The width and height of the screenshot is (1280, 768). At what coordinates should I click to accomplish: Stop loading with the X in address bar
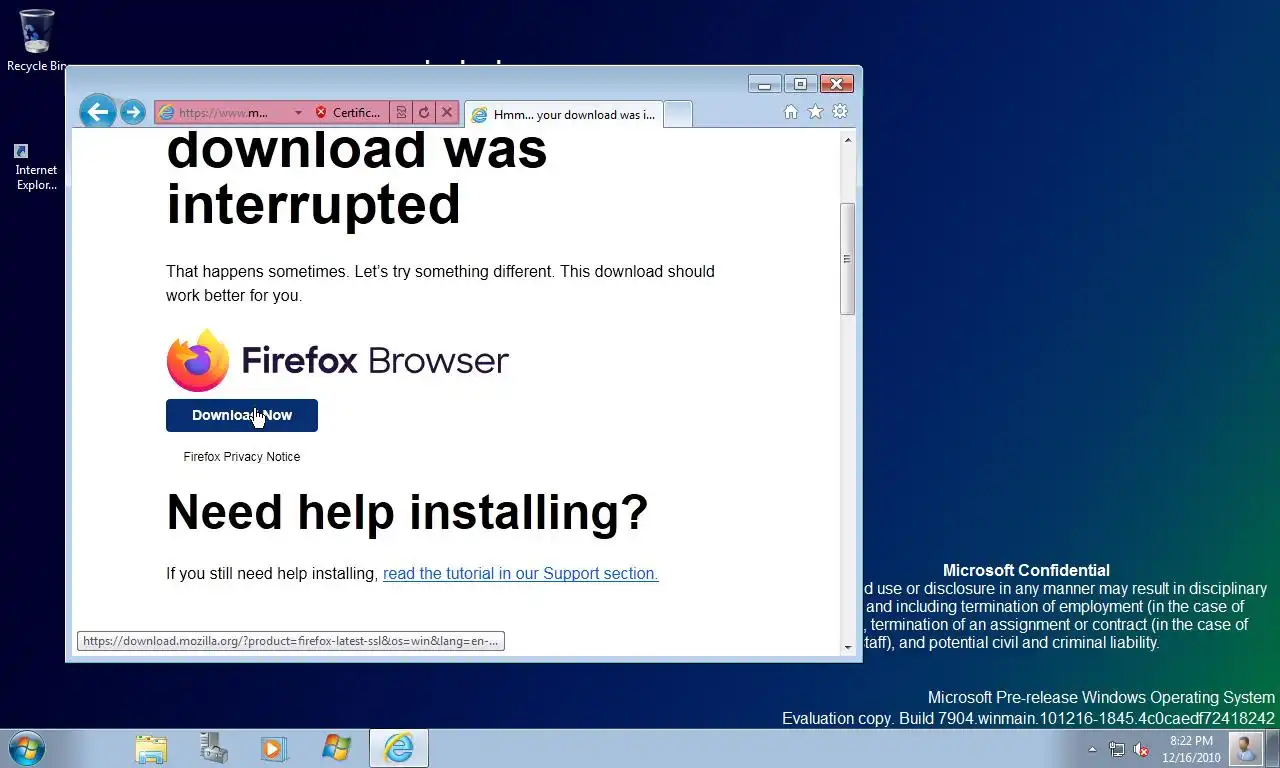click(x=447, y=113)
